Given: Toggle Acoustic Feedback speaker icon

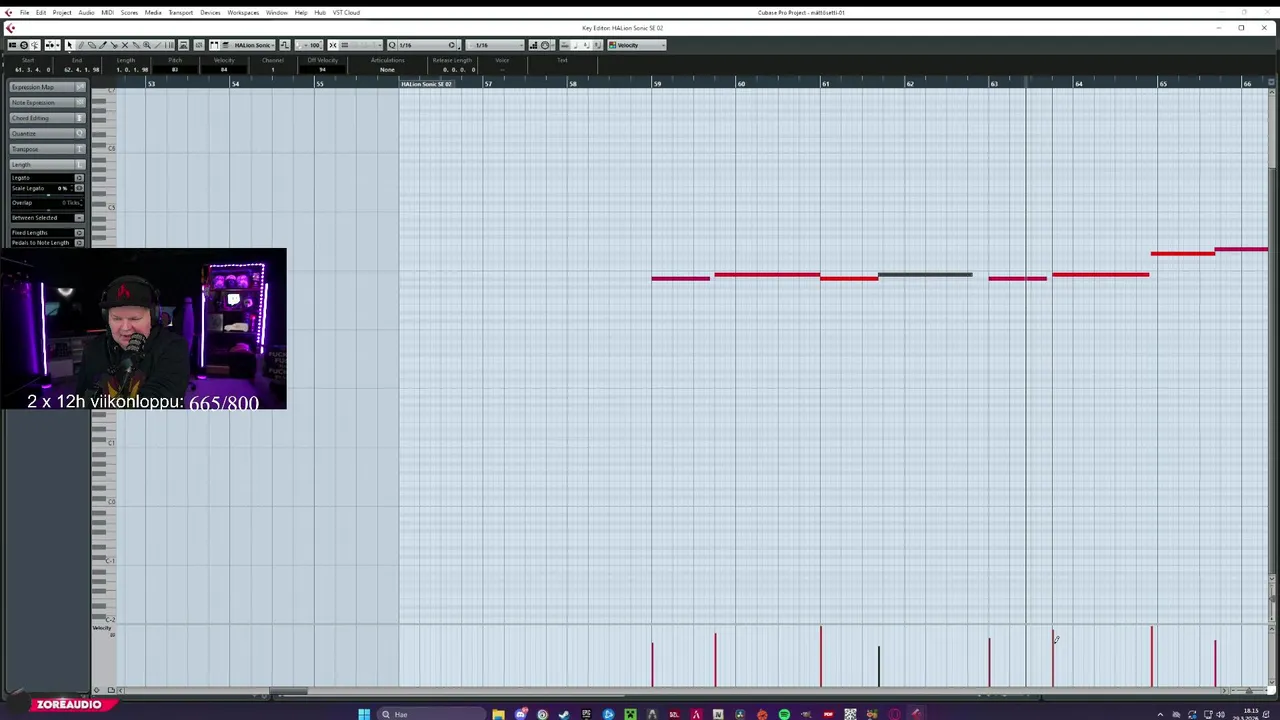Looking at the screenshot, I should pos(35,45).
